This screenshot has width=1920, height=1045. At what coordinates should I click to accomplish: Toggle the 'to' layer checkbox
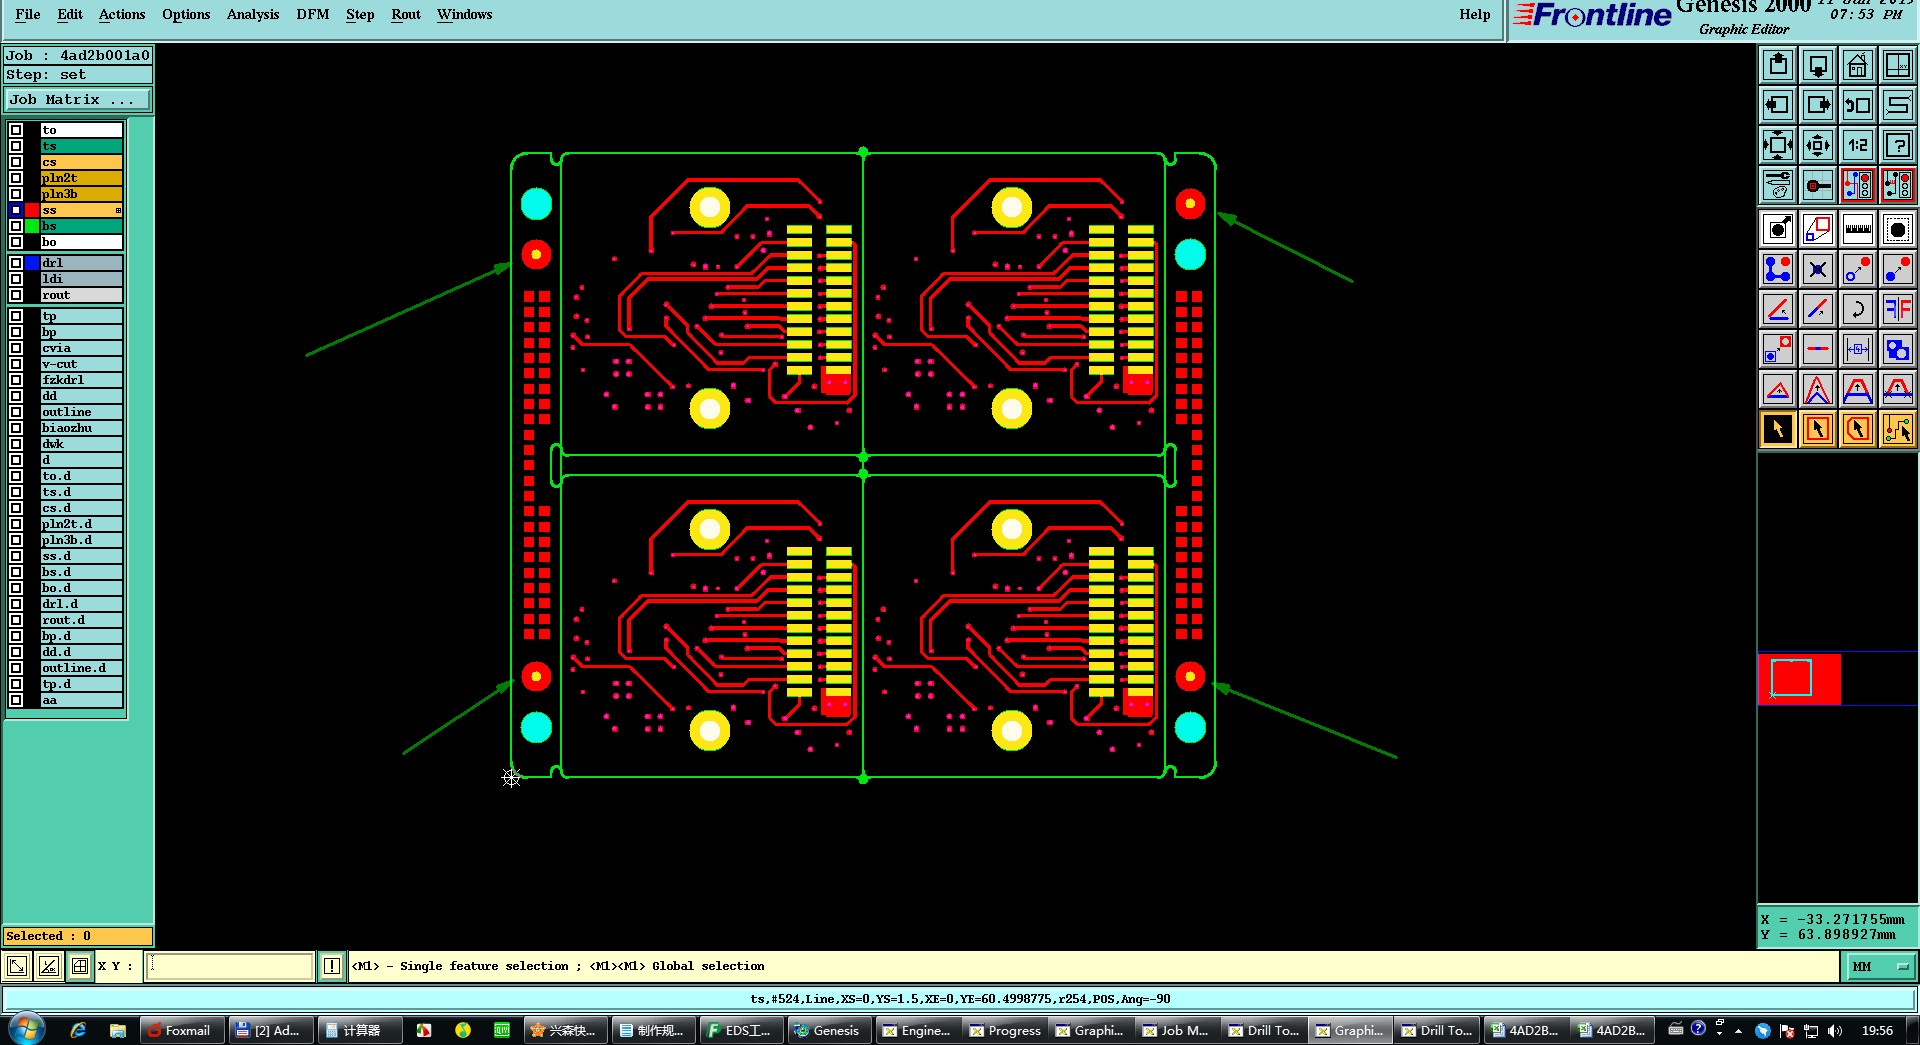pyautogui.click(x=16, y=130)
